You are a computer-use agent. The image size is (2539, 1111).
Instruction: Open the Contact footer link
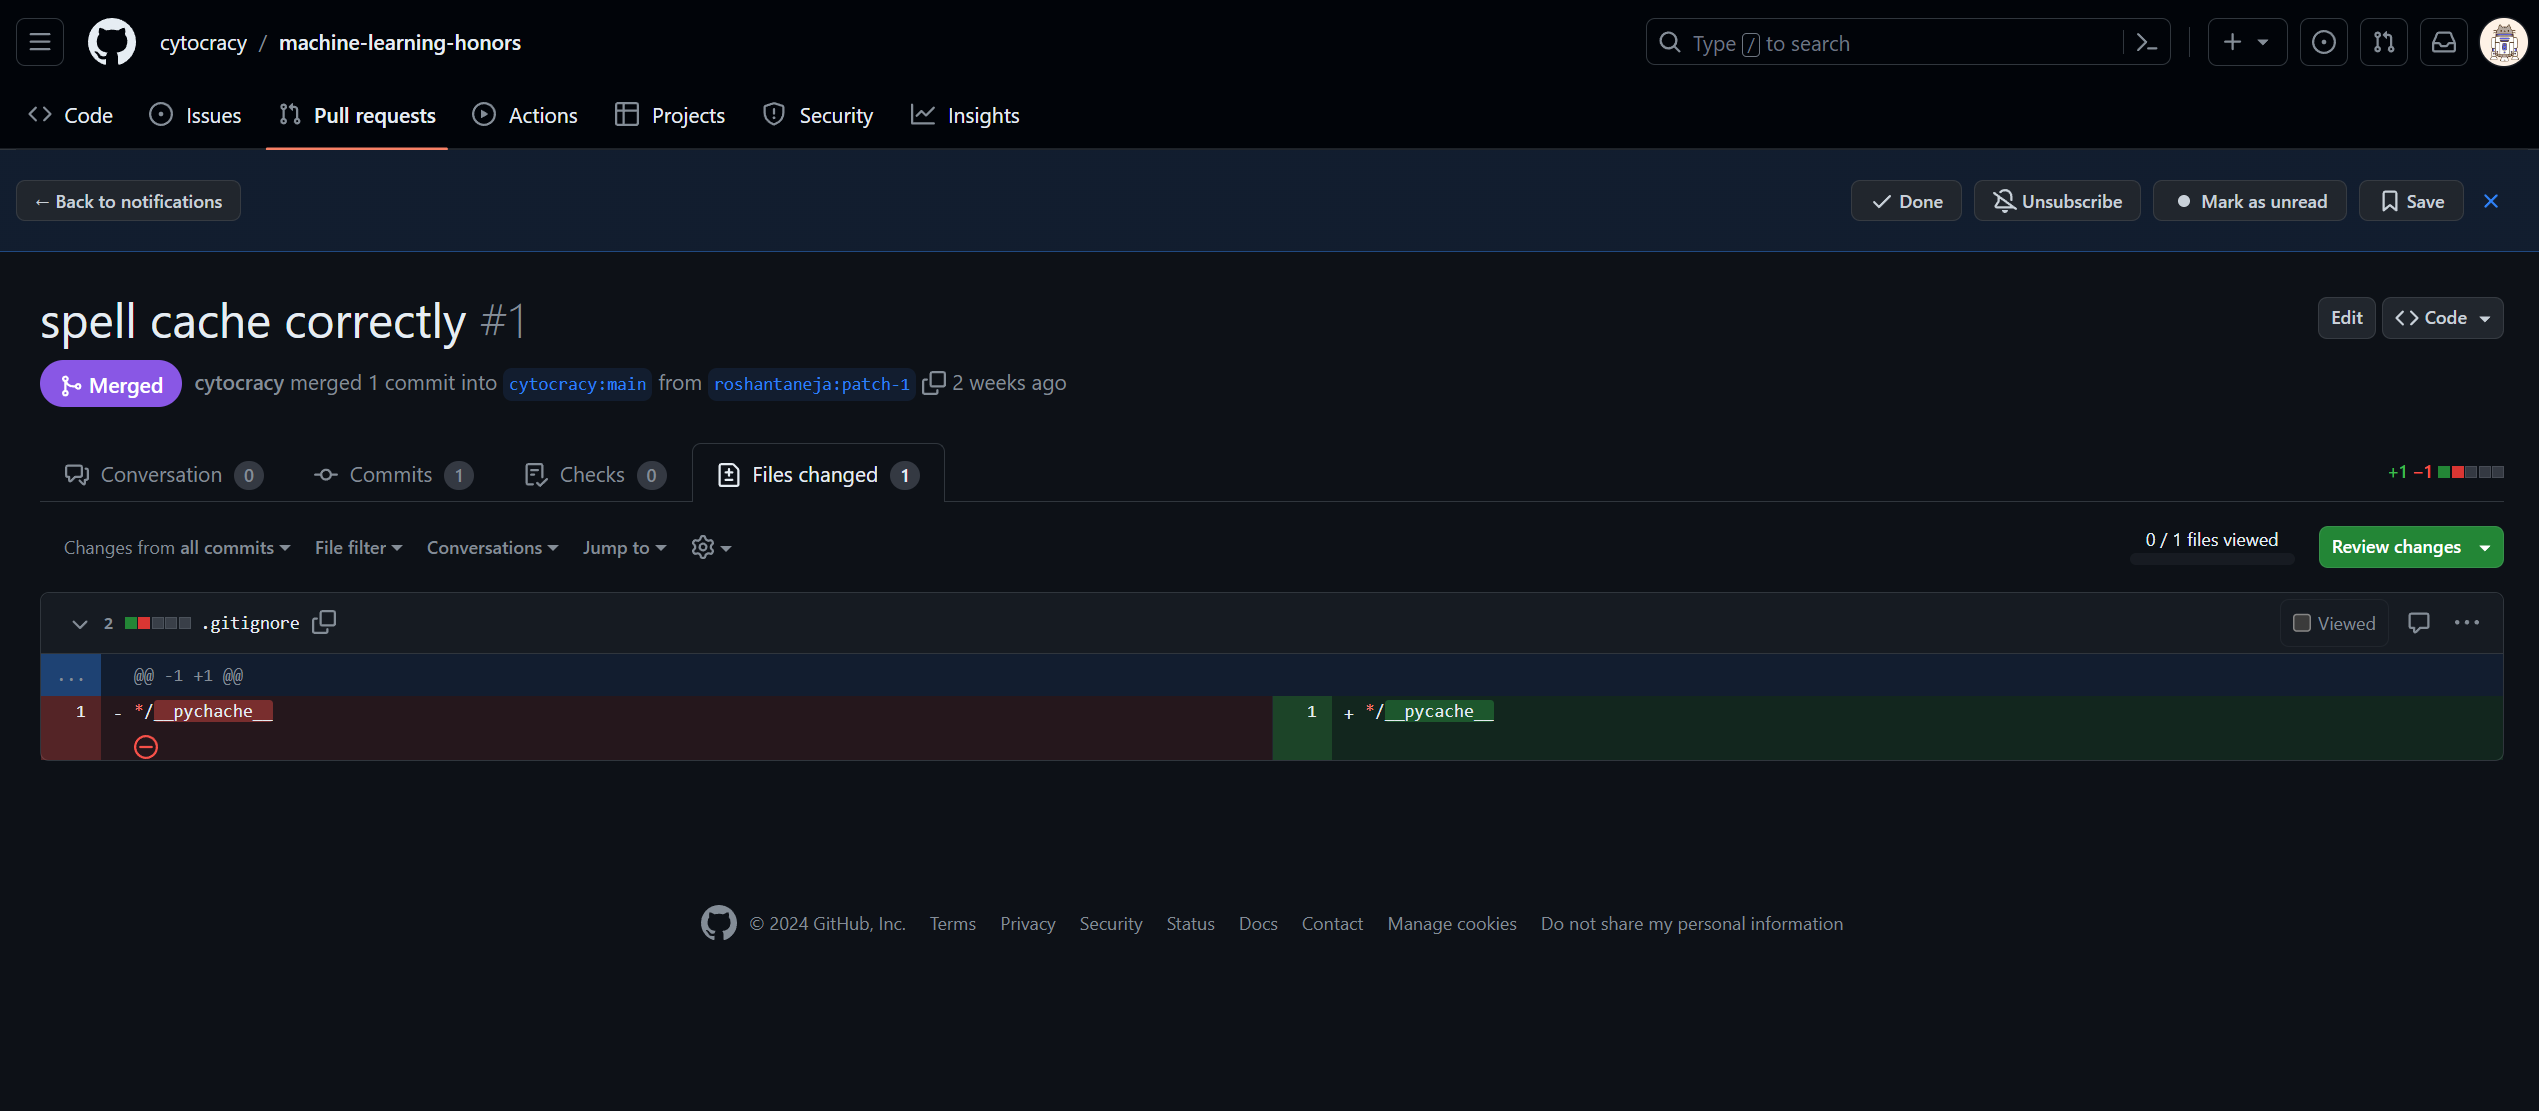click(1332, 924)
